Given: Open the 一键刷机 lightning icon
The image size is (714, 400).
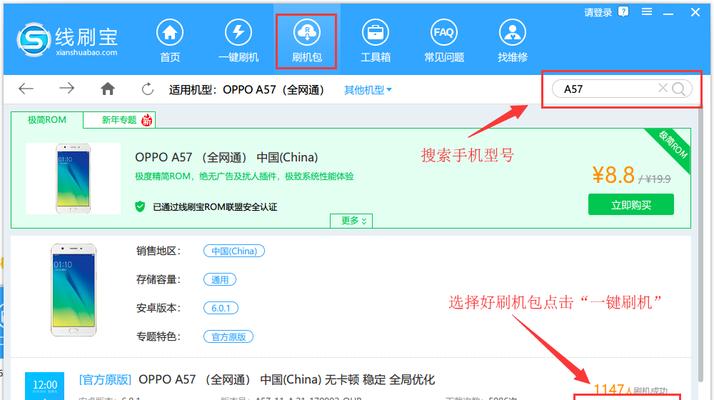Looking at the screenshot, I should point(239,33).
